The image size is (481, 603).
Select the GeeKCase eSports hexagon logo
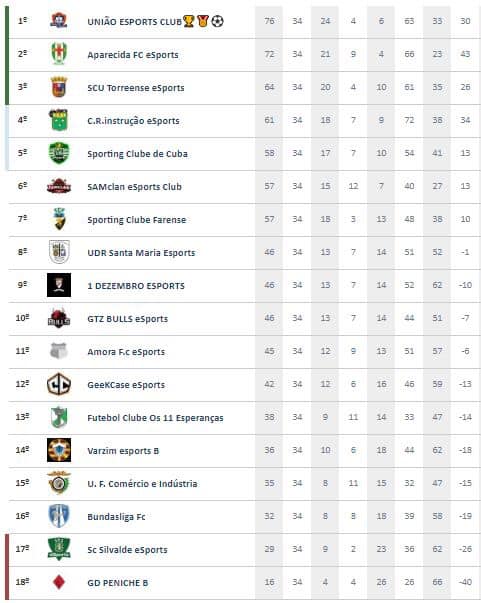coord(59,384)
